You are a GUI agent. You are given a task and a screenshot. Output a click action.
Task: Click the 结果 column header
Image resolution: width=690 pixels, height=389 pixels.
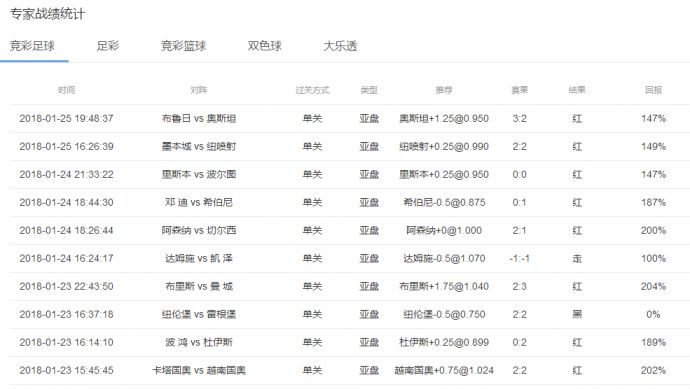pyautogui.click(x=577, y=90)
